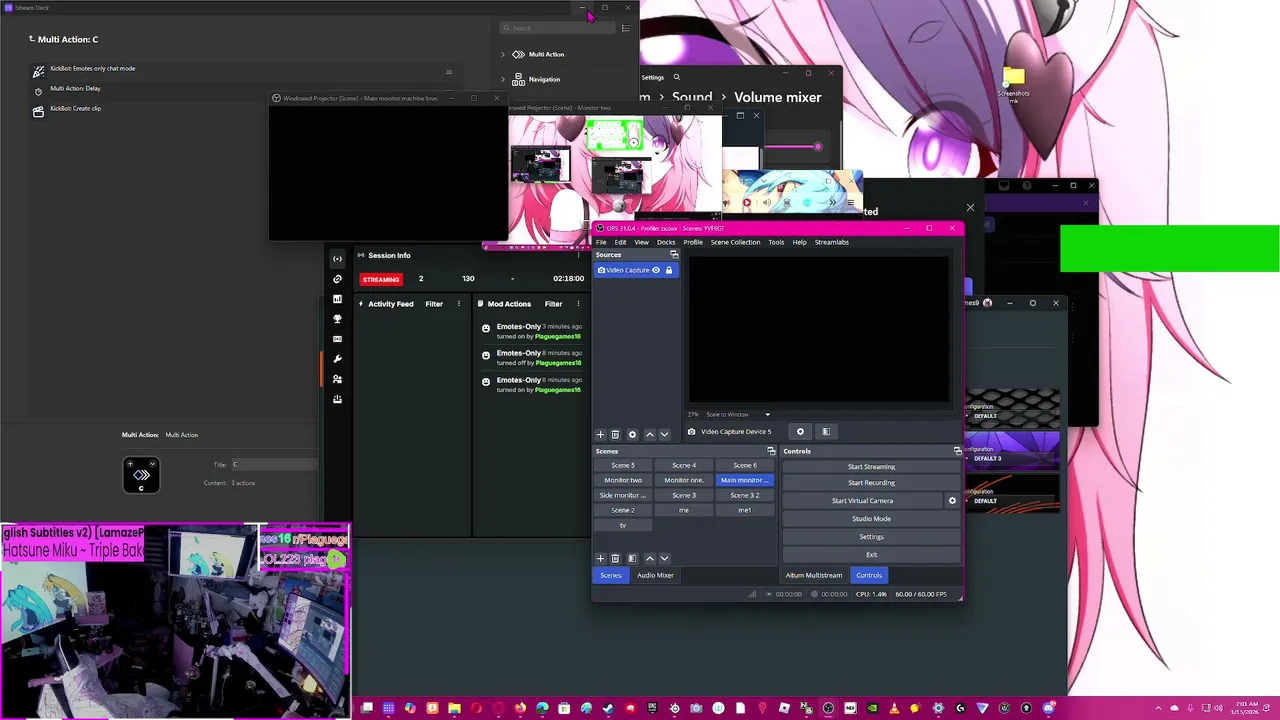Click Start Streaming in OBS Controls
The width and height of the screenshot is (1280, 720).
(871, 466)
